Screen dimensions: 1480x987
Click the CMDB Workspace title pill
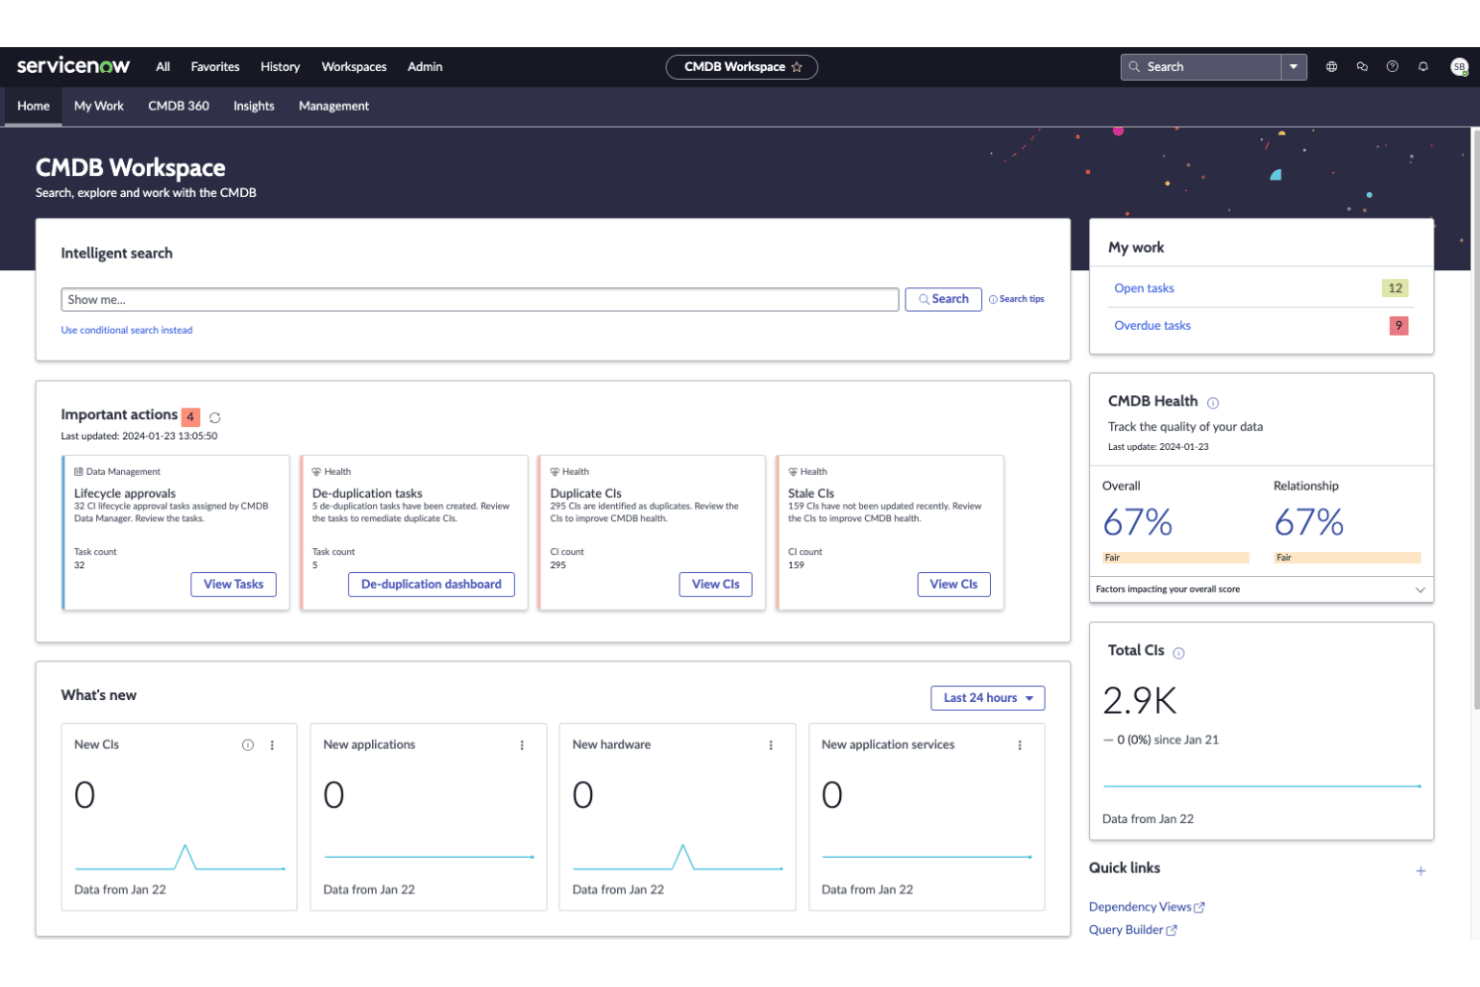742,67
